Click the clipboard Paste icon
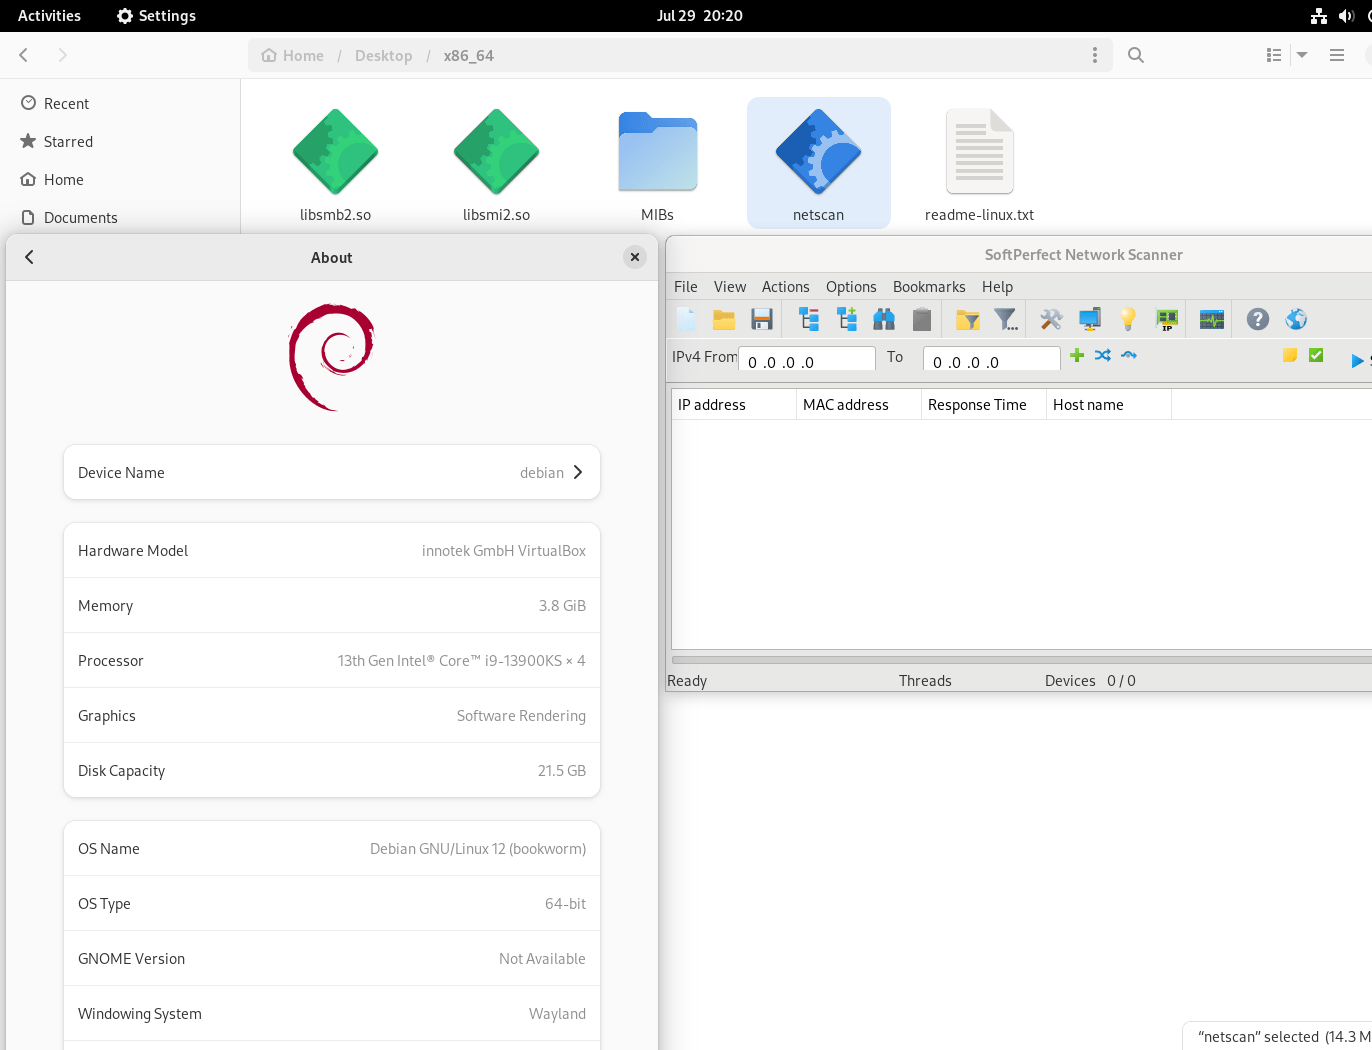Screen dimensions: 1372x1050 coord(922,319)
